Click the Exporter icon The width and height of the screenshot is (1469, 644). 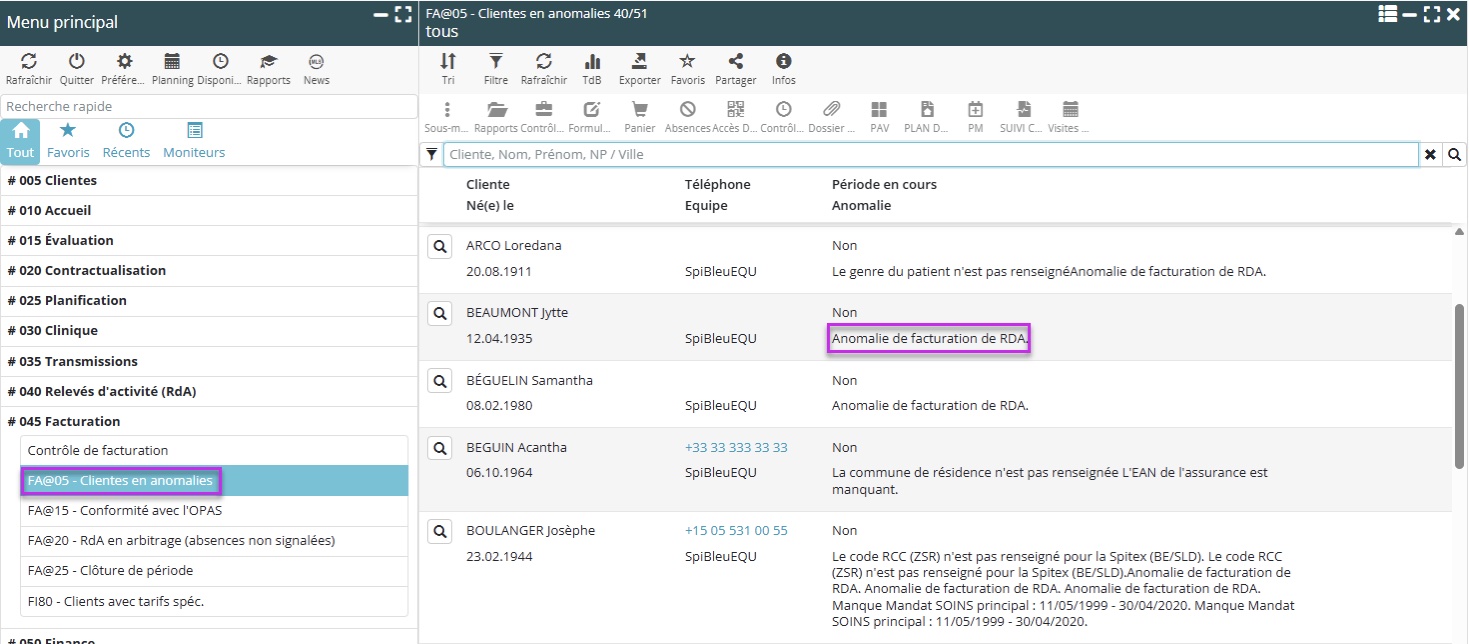(639, 62)
